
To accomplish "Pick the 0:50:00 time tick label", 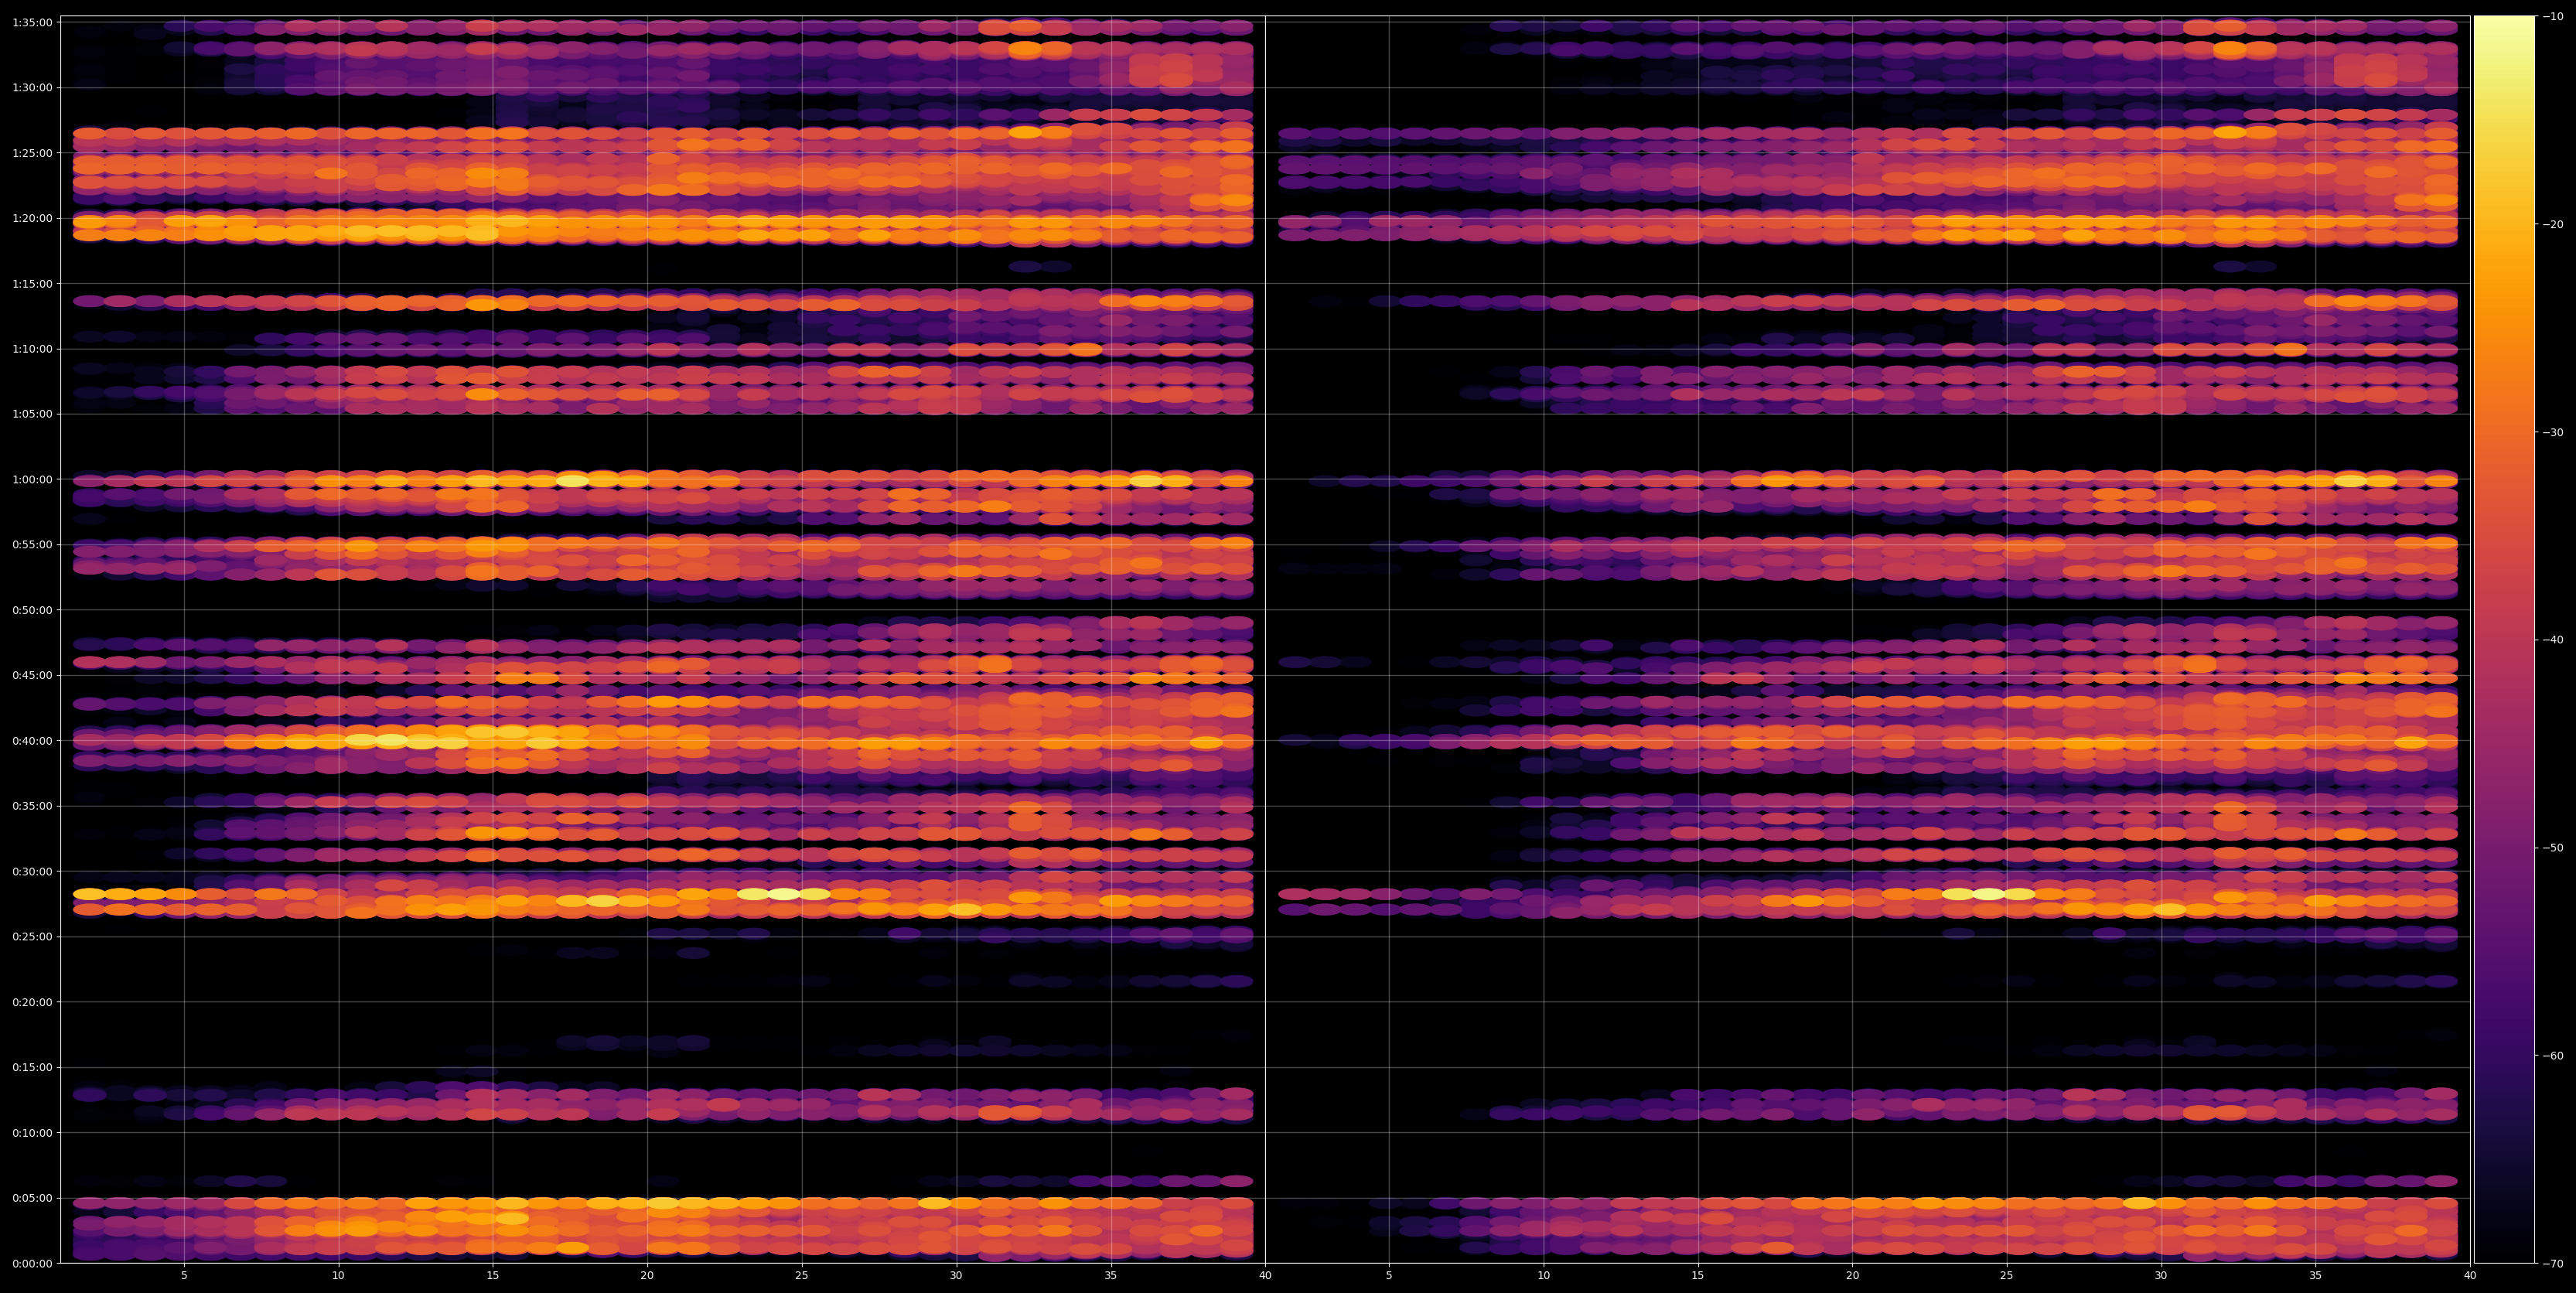I will (x=32, y=610).
